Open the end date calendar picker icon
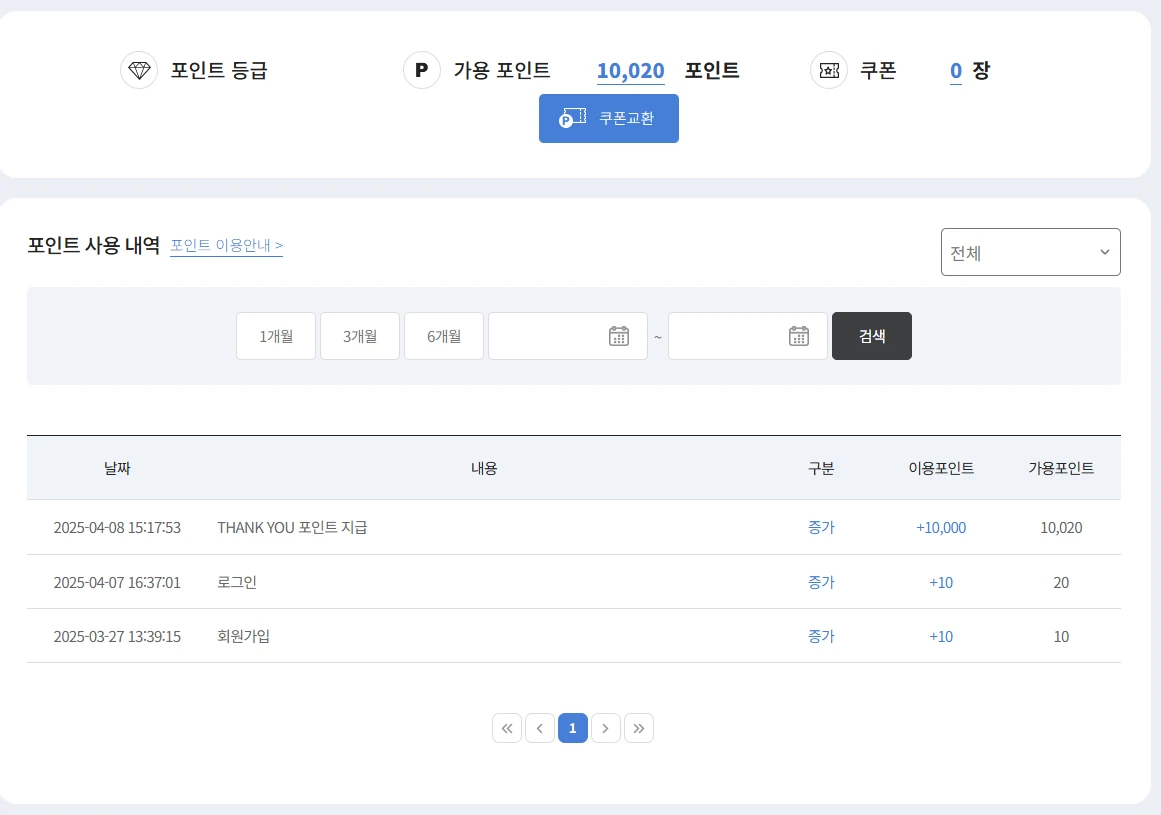This screenshot has width=1161, height=815. (x=799, y=336)
